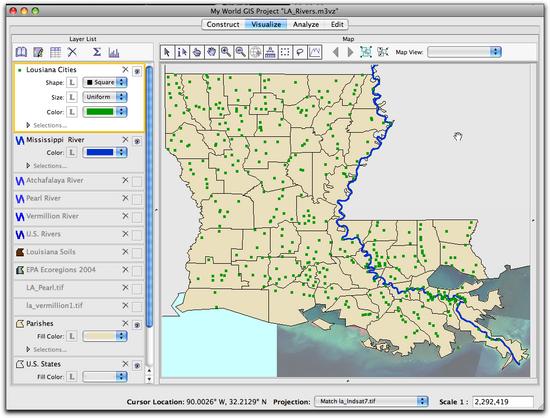Click the Scale value input field

[503, 402]
